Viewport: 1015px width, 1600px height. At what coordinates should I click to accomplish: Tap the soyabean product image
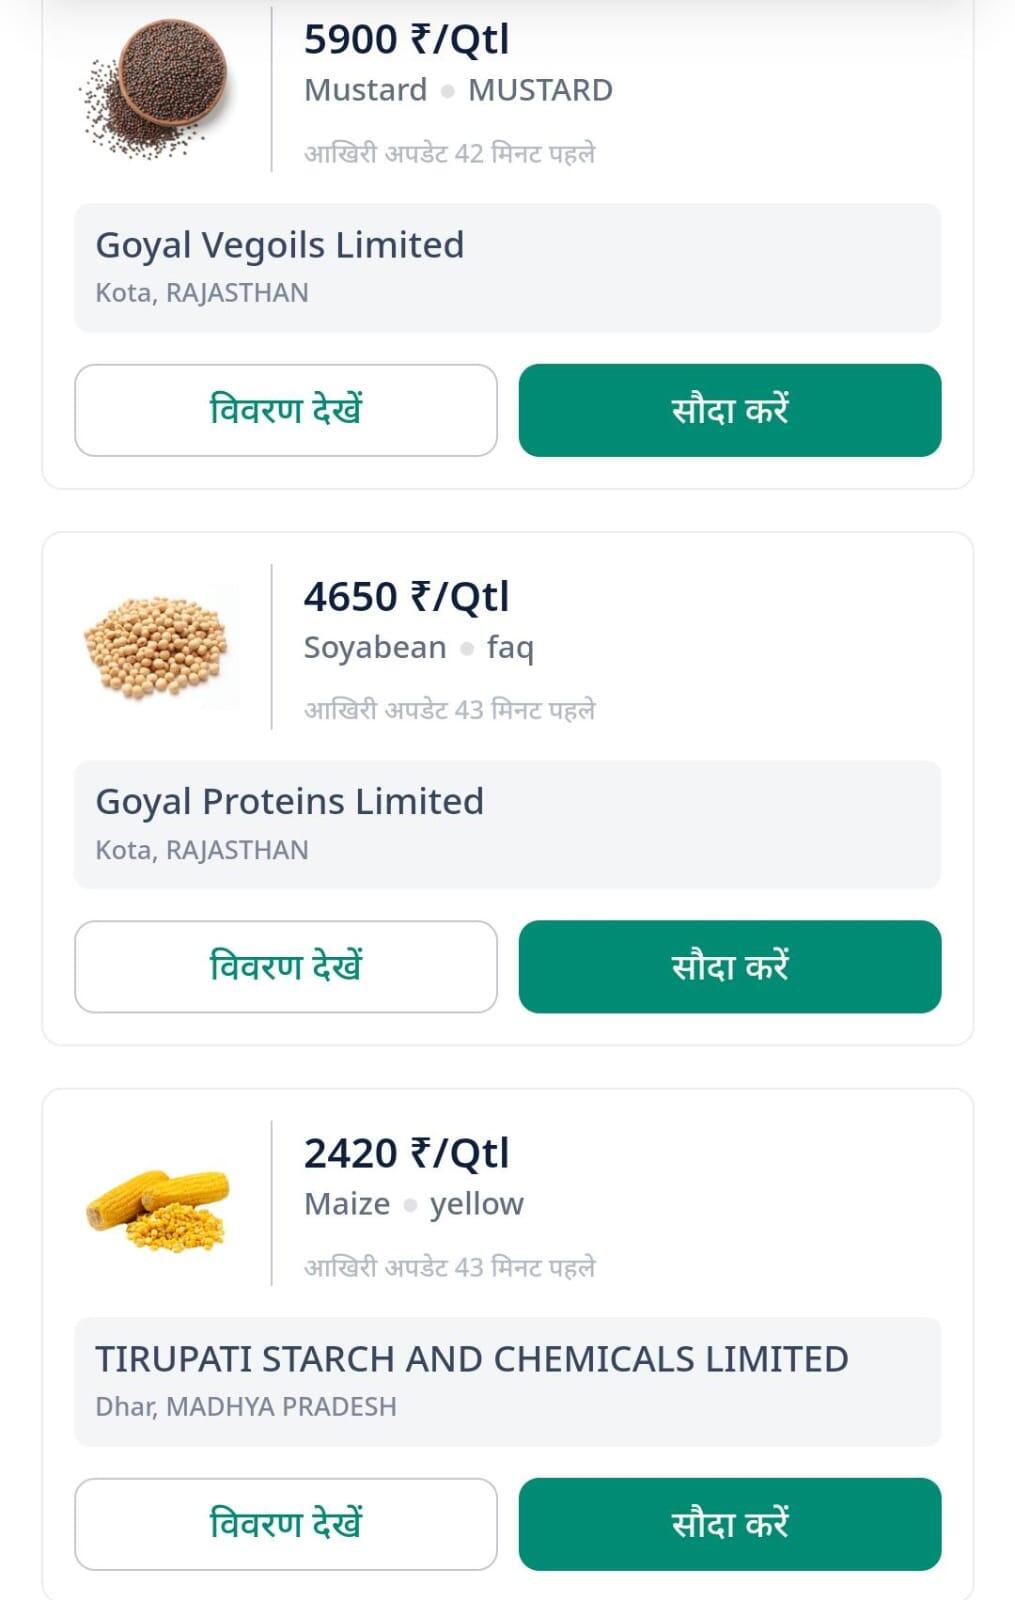pyautogui.click(x=156, y=647)
